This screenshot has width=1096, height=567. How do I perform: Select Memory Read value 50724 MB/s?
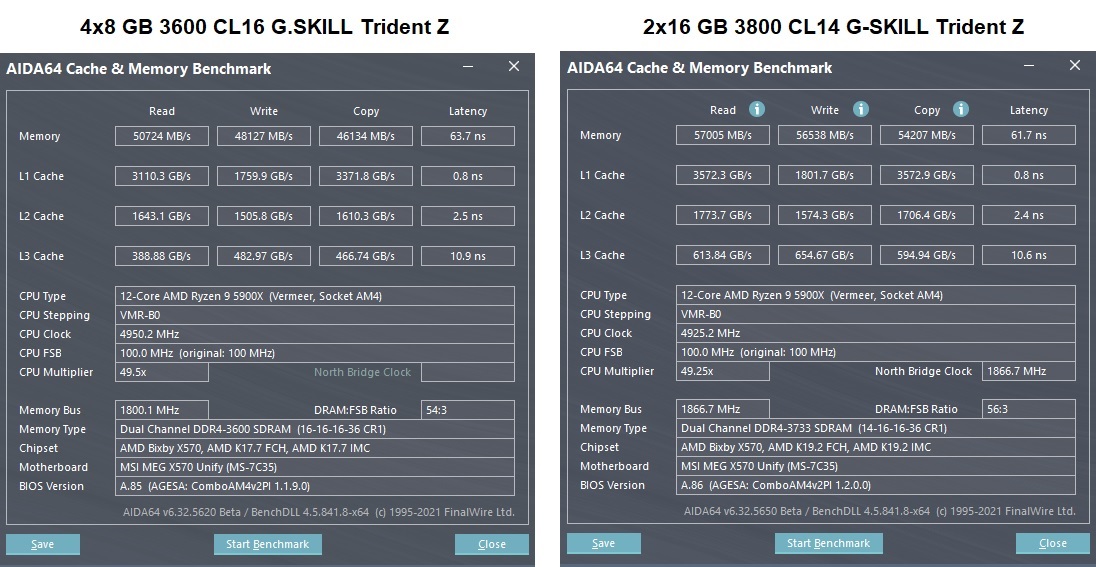tap(161, 136)
